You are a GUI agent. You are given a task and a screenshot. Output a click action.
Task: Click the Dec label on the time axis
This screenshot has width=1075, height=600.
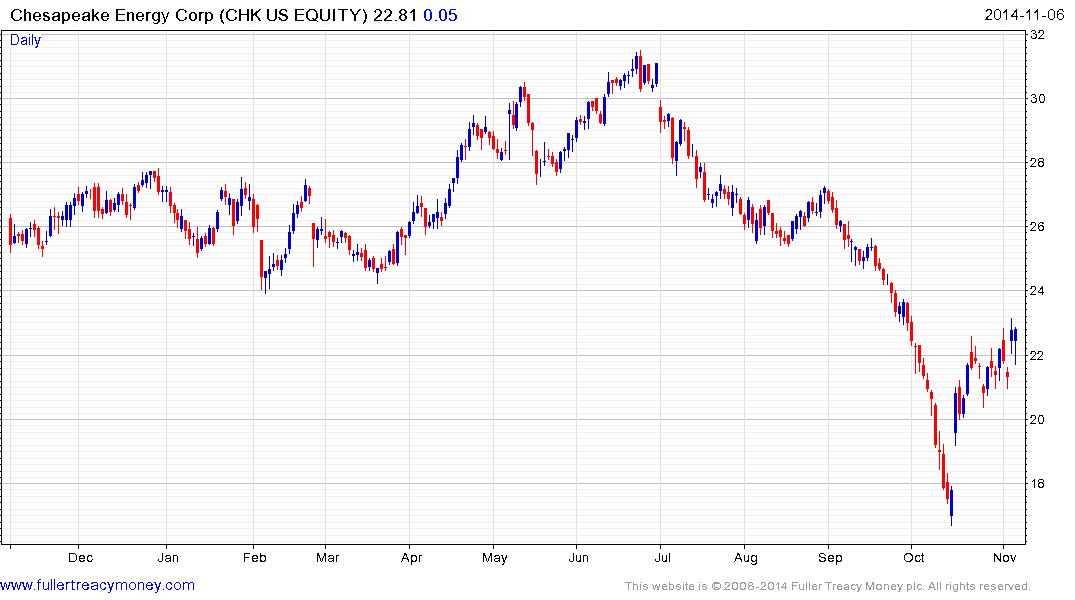(80, 557)
